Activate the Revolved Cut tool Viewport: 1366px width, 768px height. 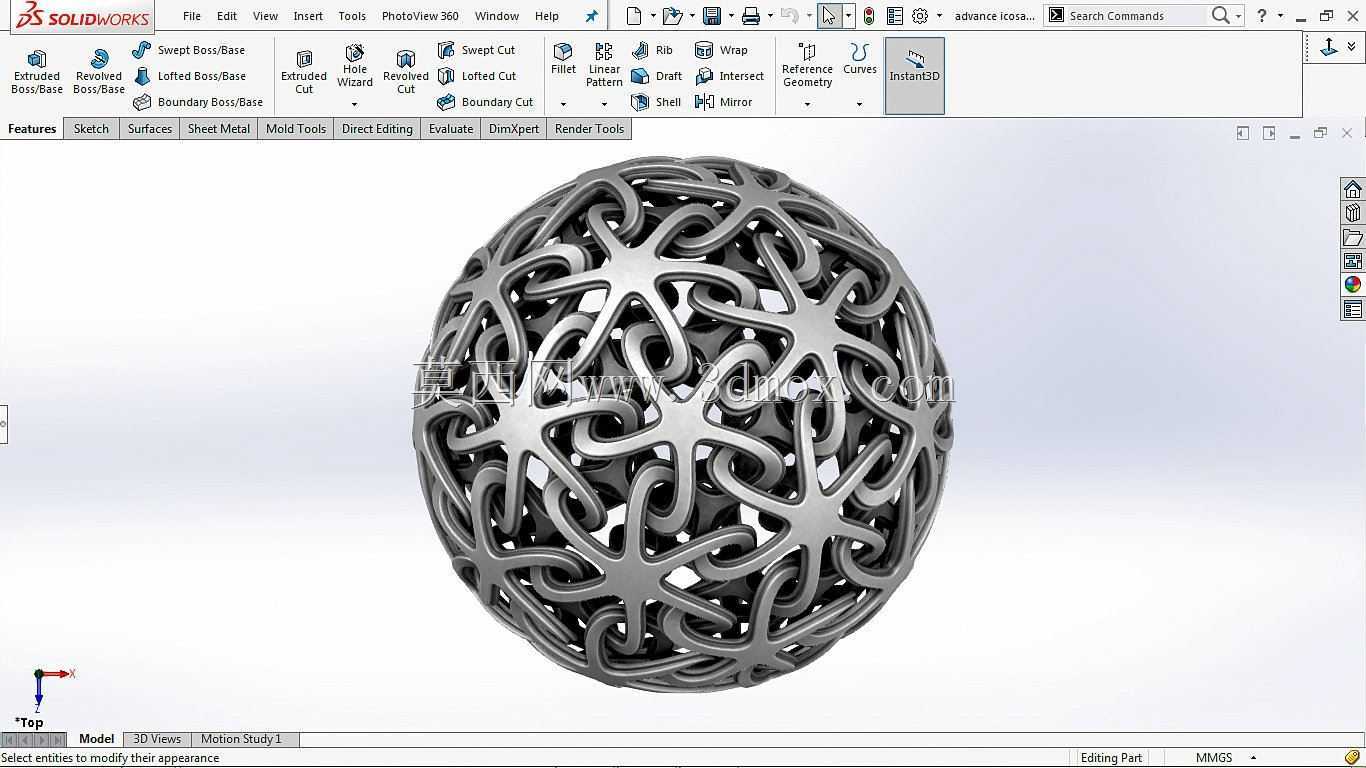(406, 73)
